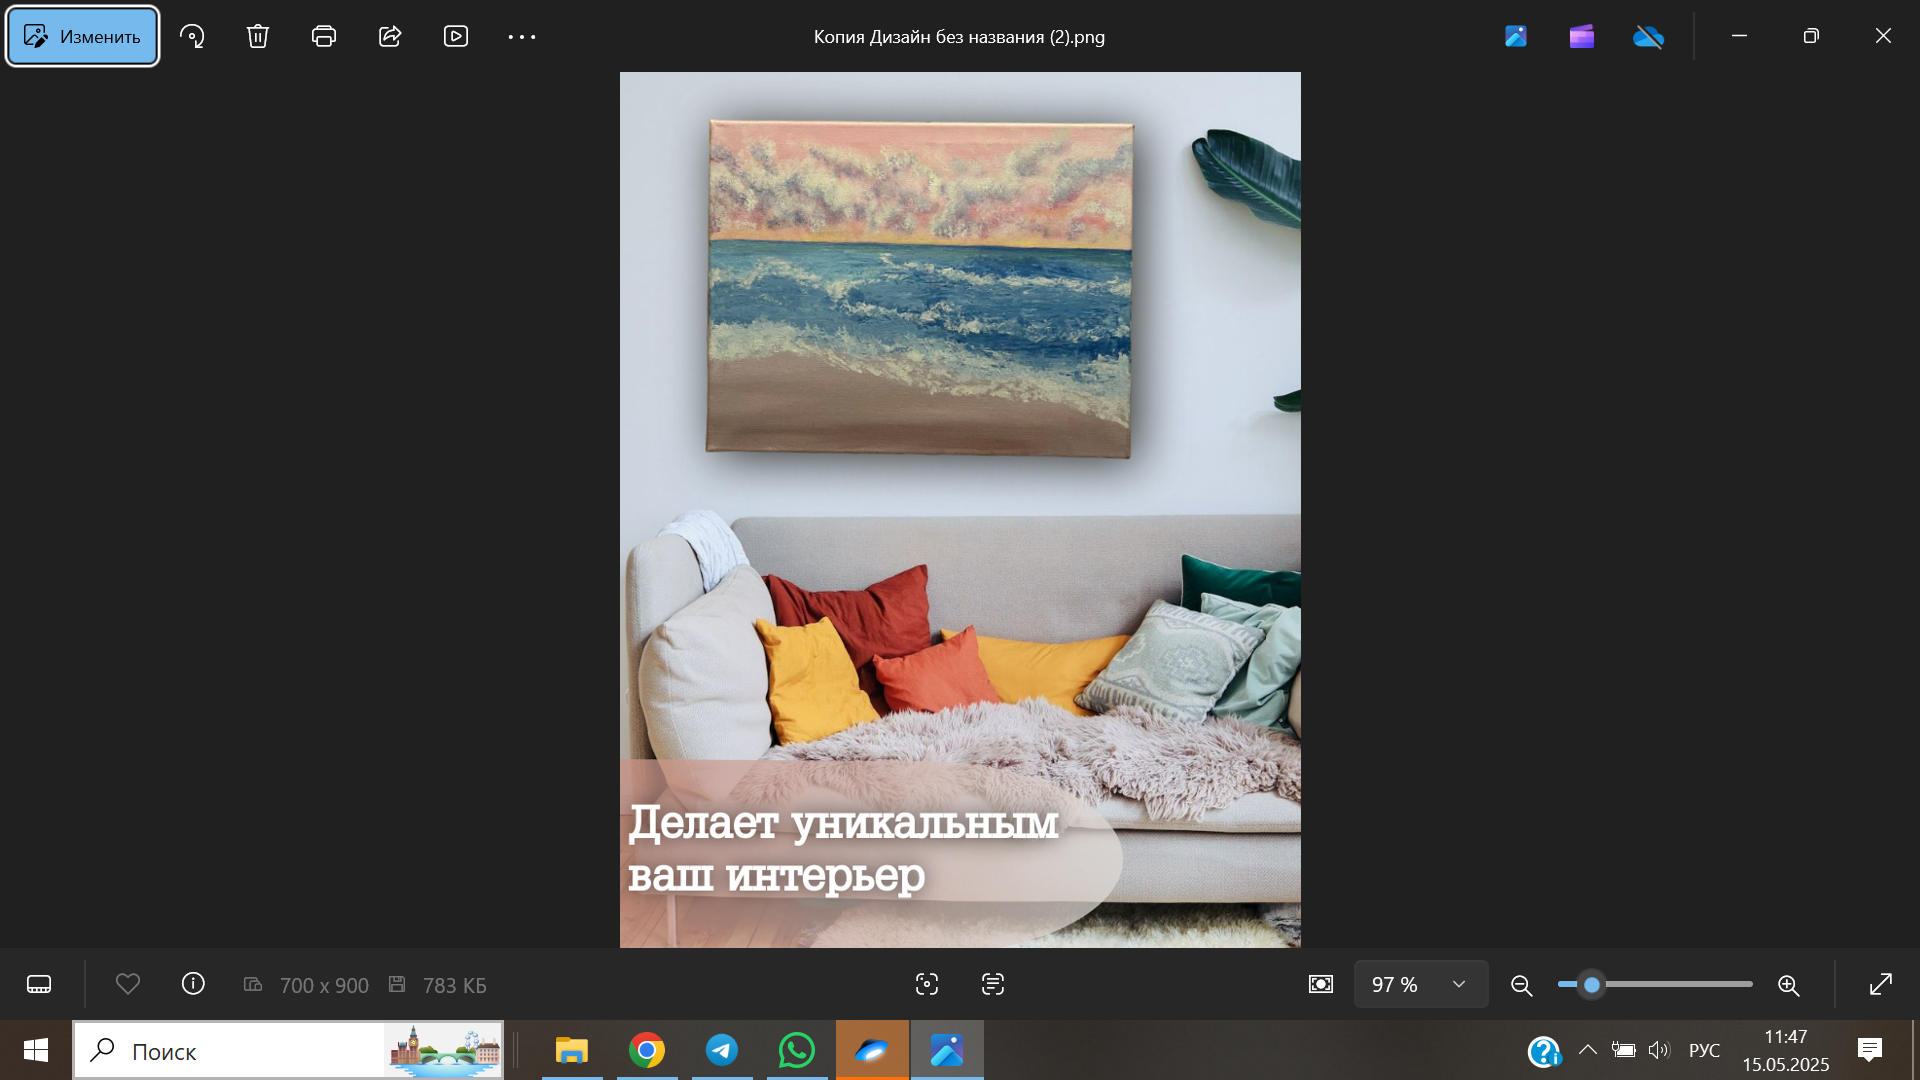Click the zoom slider track
This screenshot has height=1080, width=1920.
[1680, 985]
